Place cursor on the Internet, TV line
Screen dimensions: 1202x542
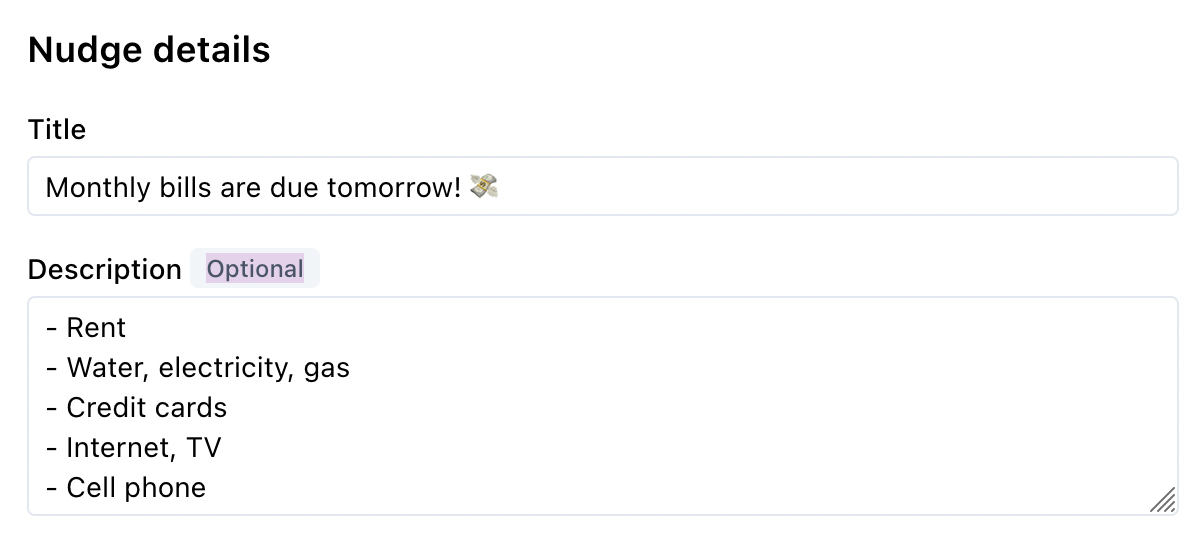[143, 448]
